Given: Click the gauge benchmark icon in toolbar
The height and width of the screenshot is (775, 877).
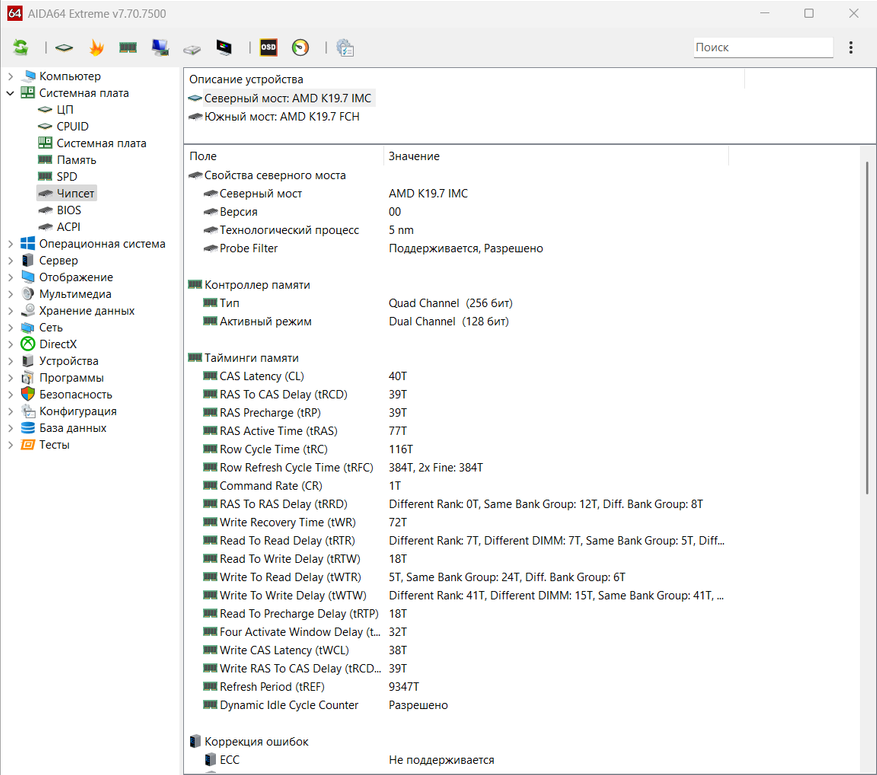Looking at the screenshot, I should coord(300,47).
